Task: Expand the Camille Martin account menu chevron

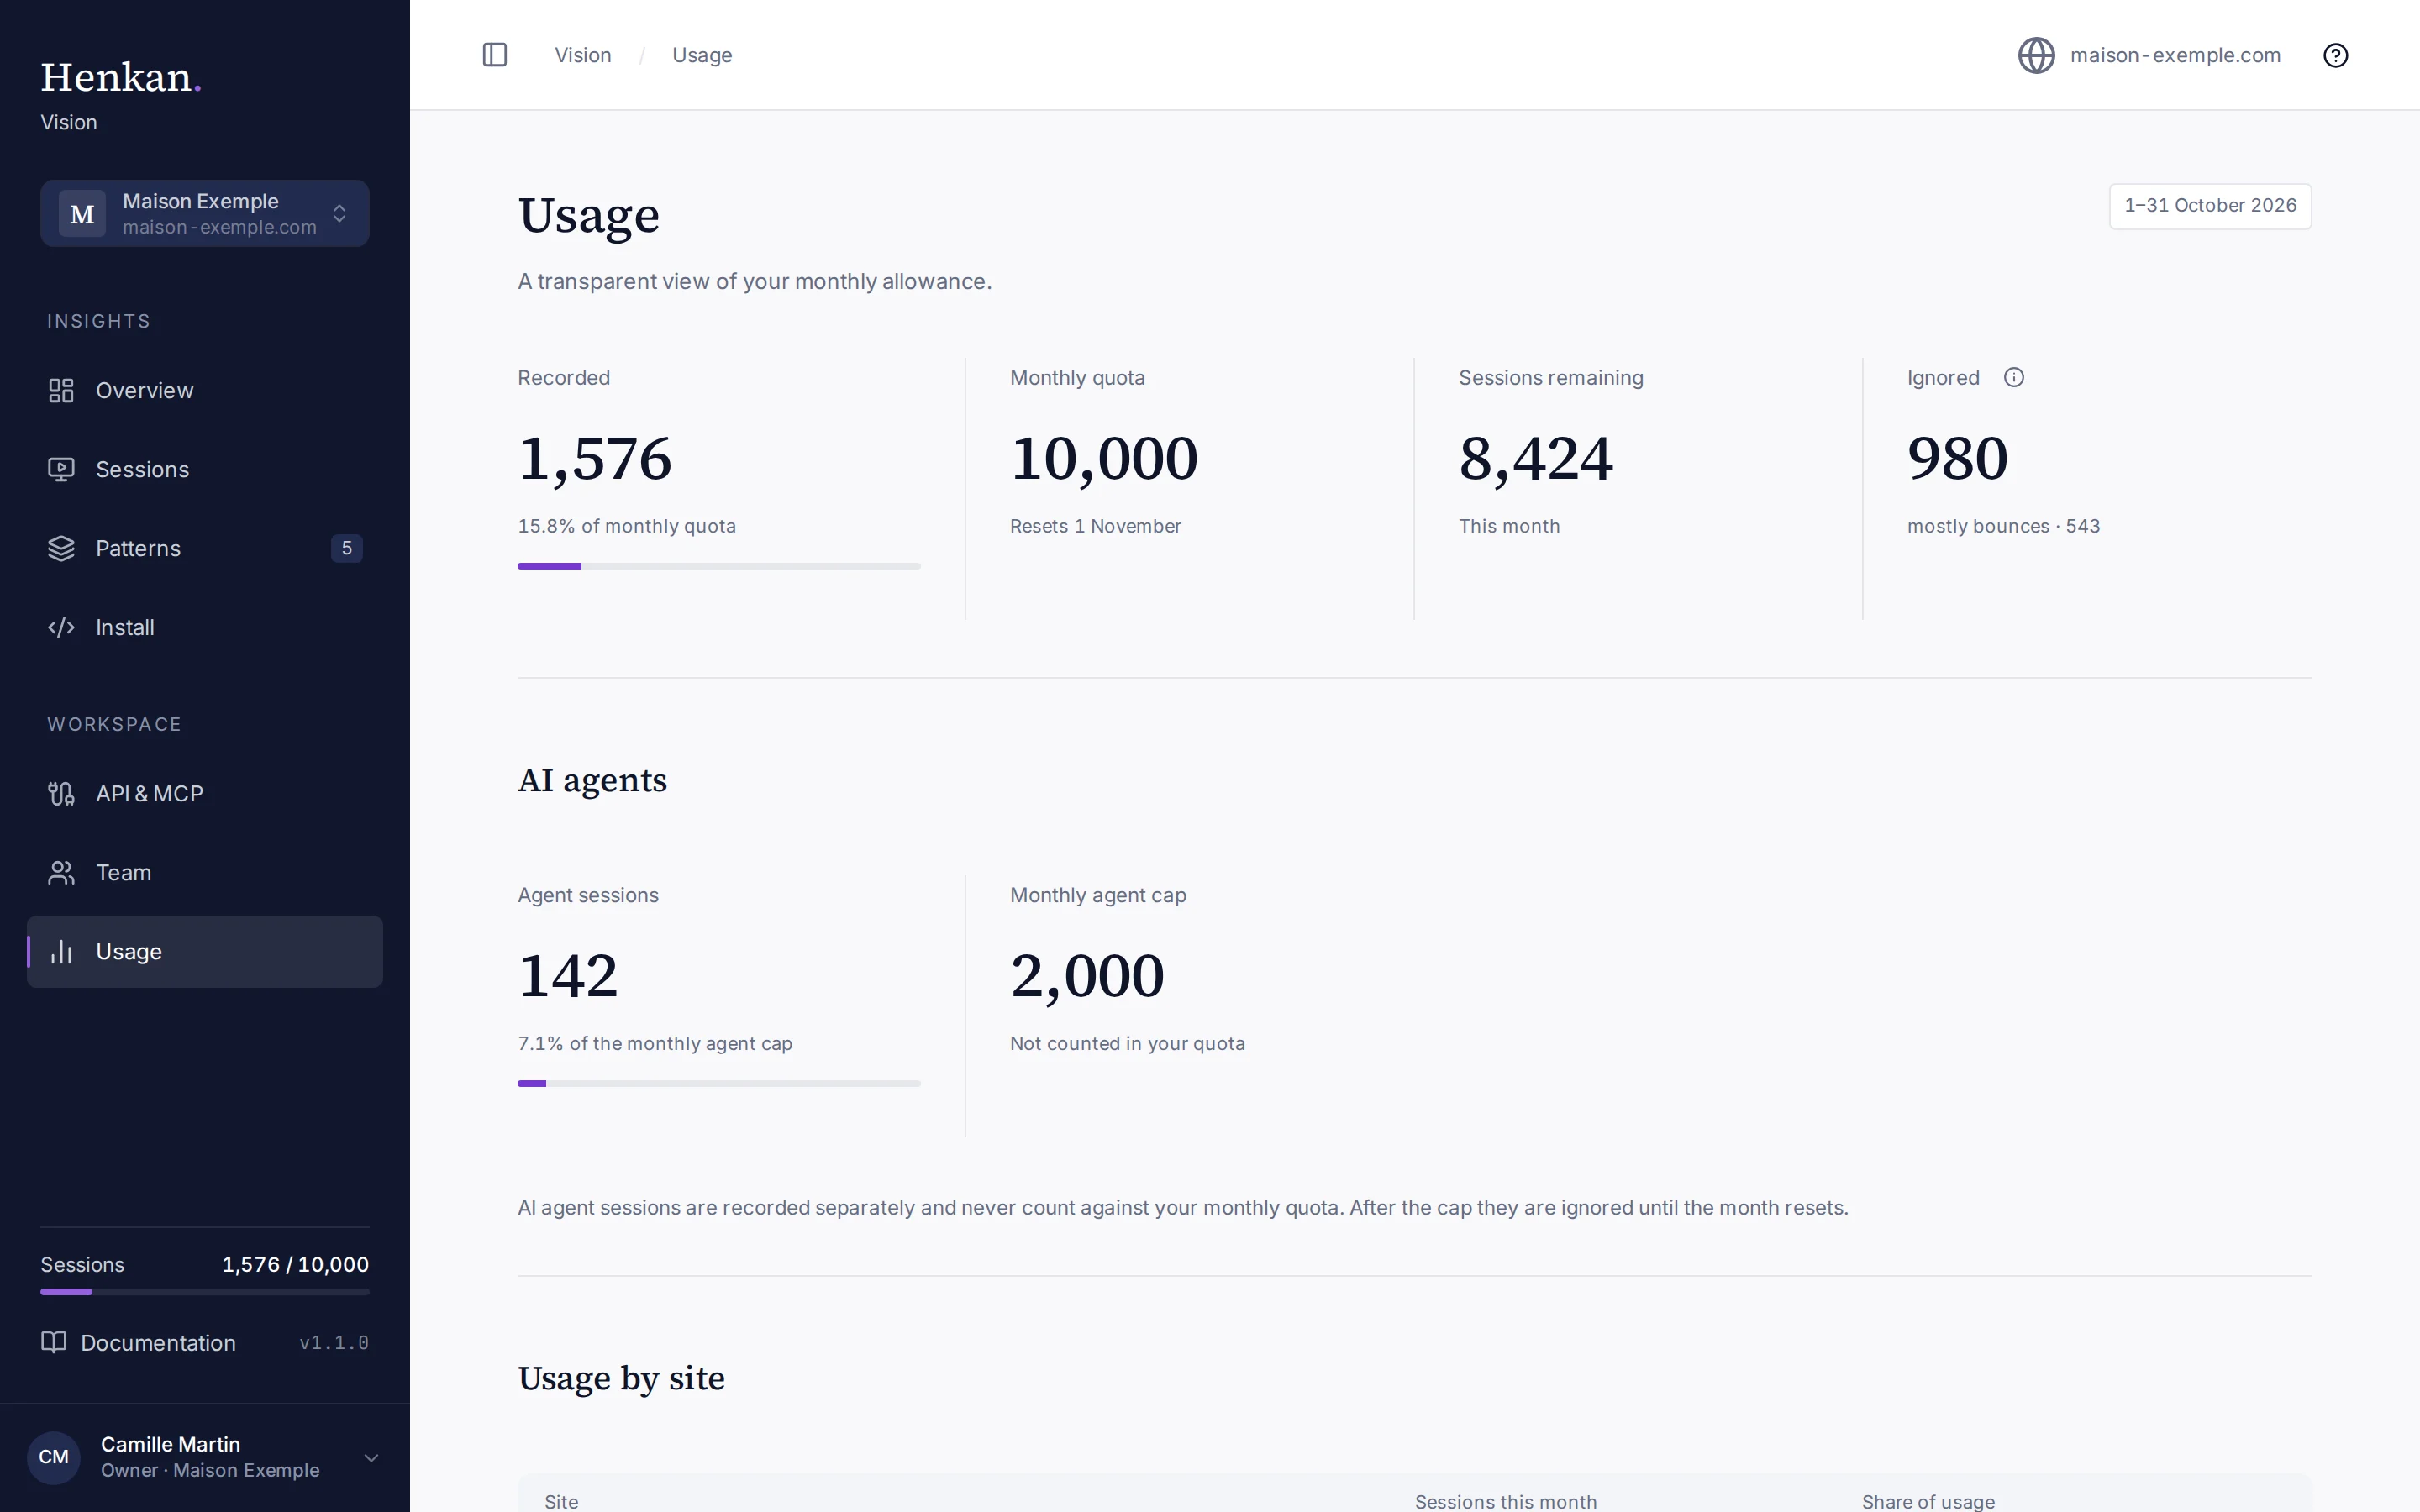Action: pos(371,1457)
